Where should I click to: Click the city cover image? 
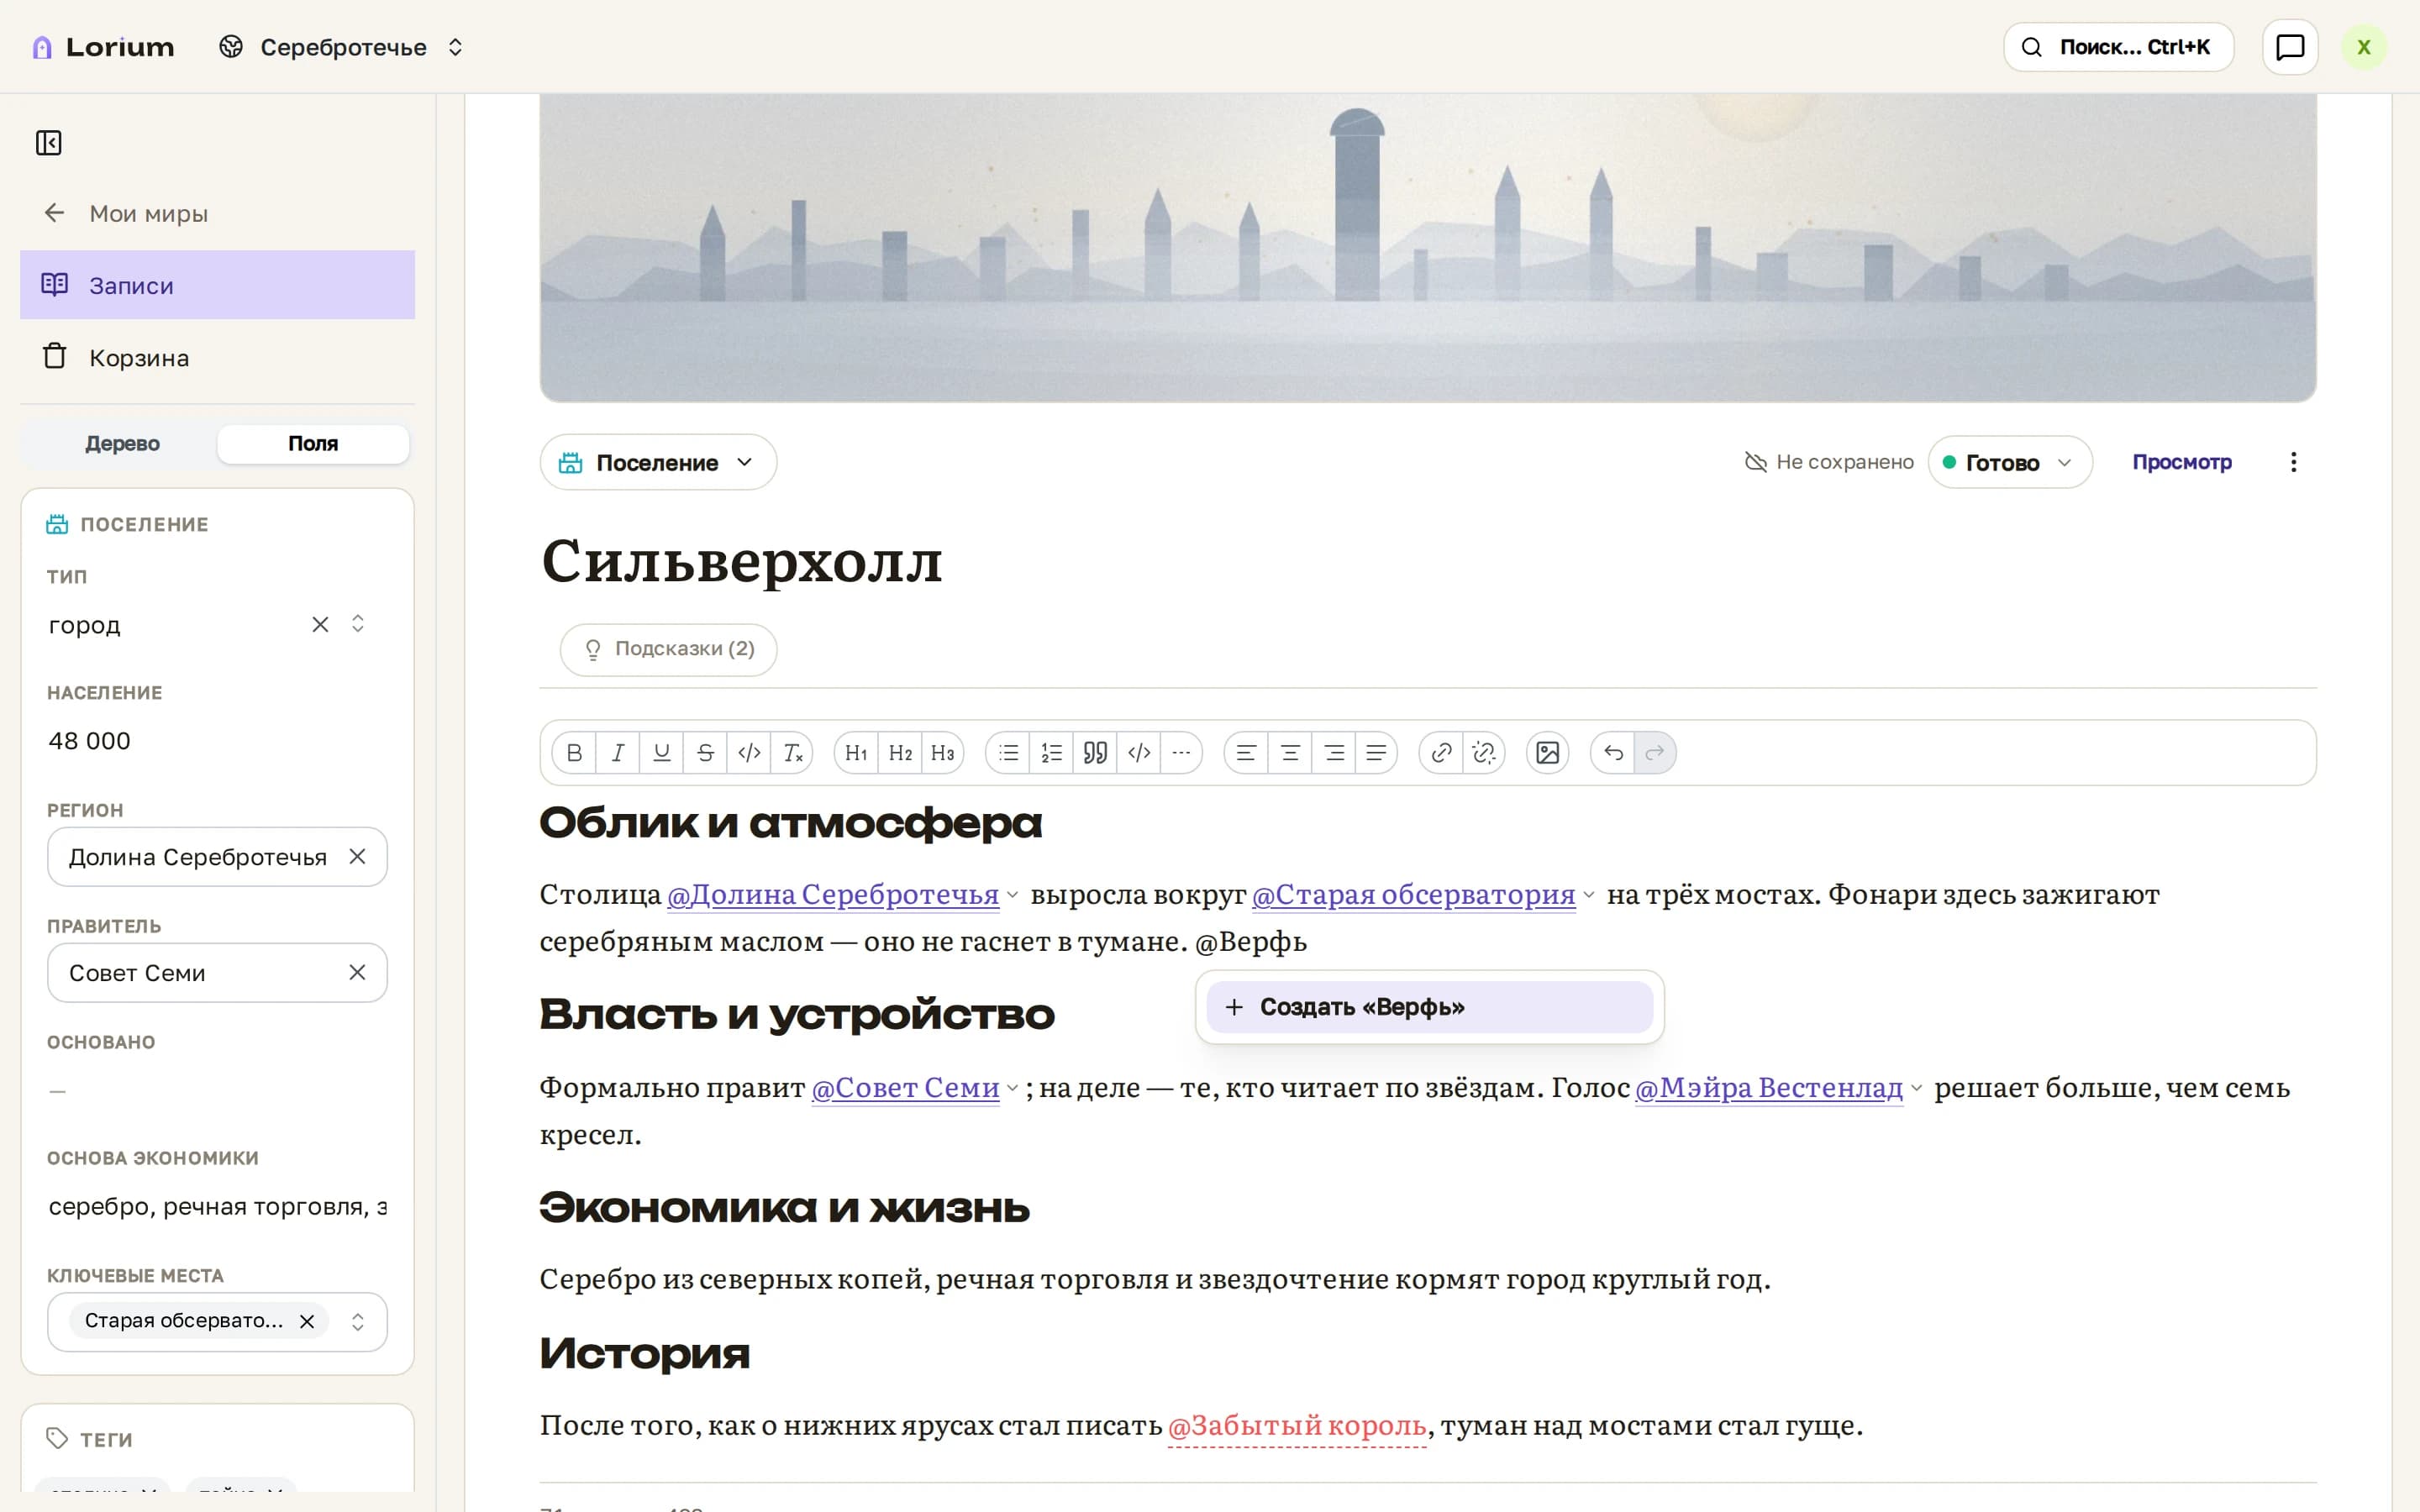[x=1428, y=248]
